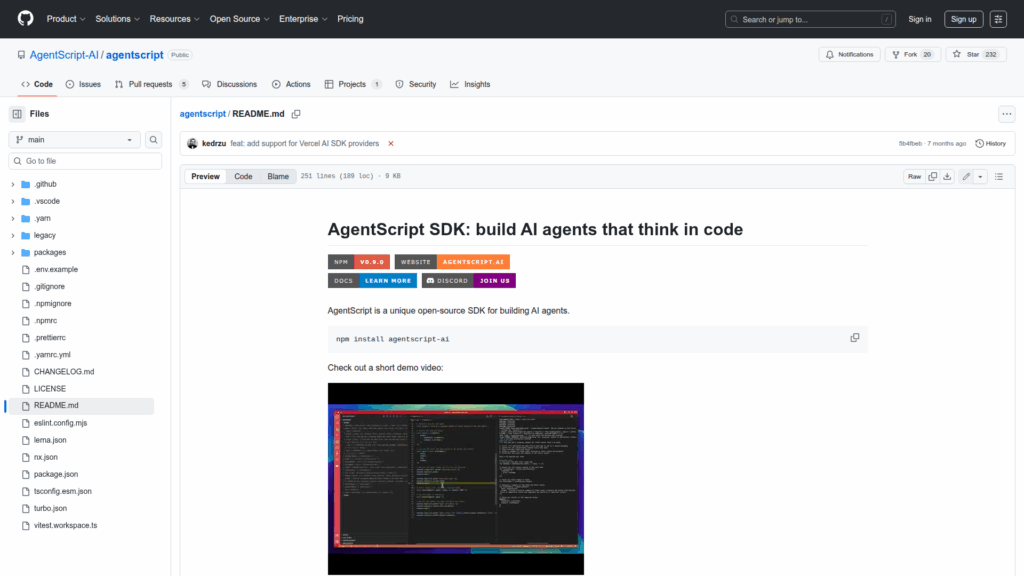This screenshot has width=1024, height=576.
Task: Click the failed commit status icon
Action: point(391,143)
